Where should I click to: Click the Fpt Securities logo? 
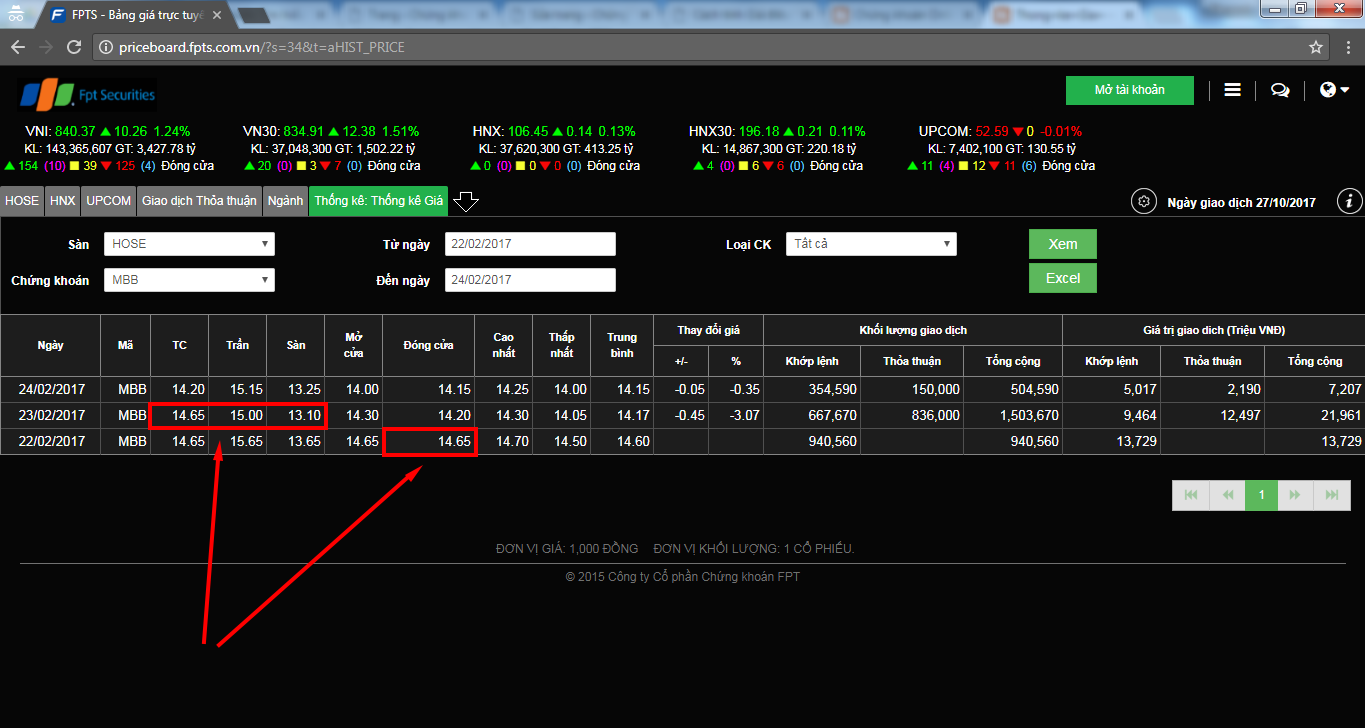pos(87,95)
